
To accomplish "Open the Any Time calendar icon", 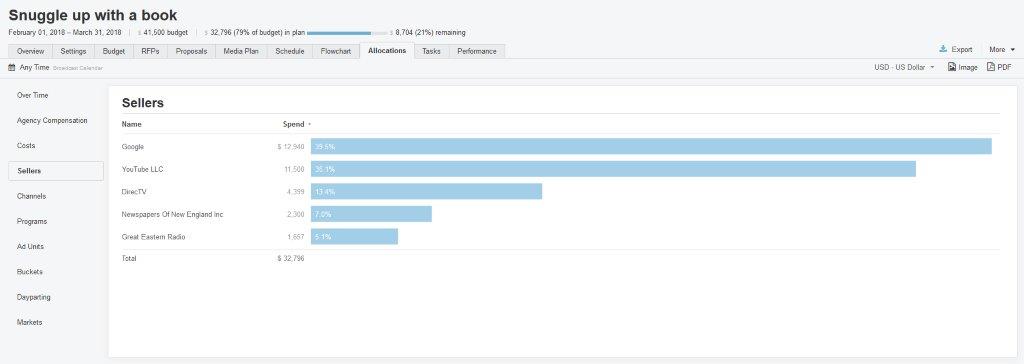I will point(12,67).
